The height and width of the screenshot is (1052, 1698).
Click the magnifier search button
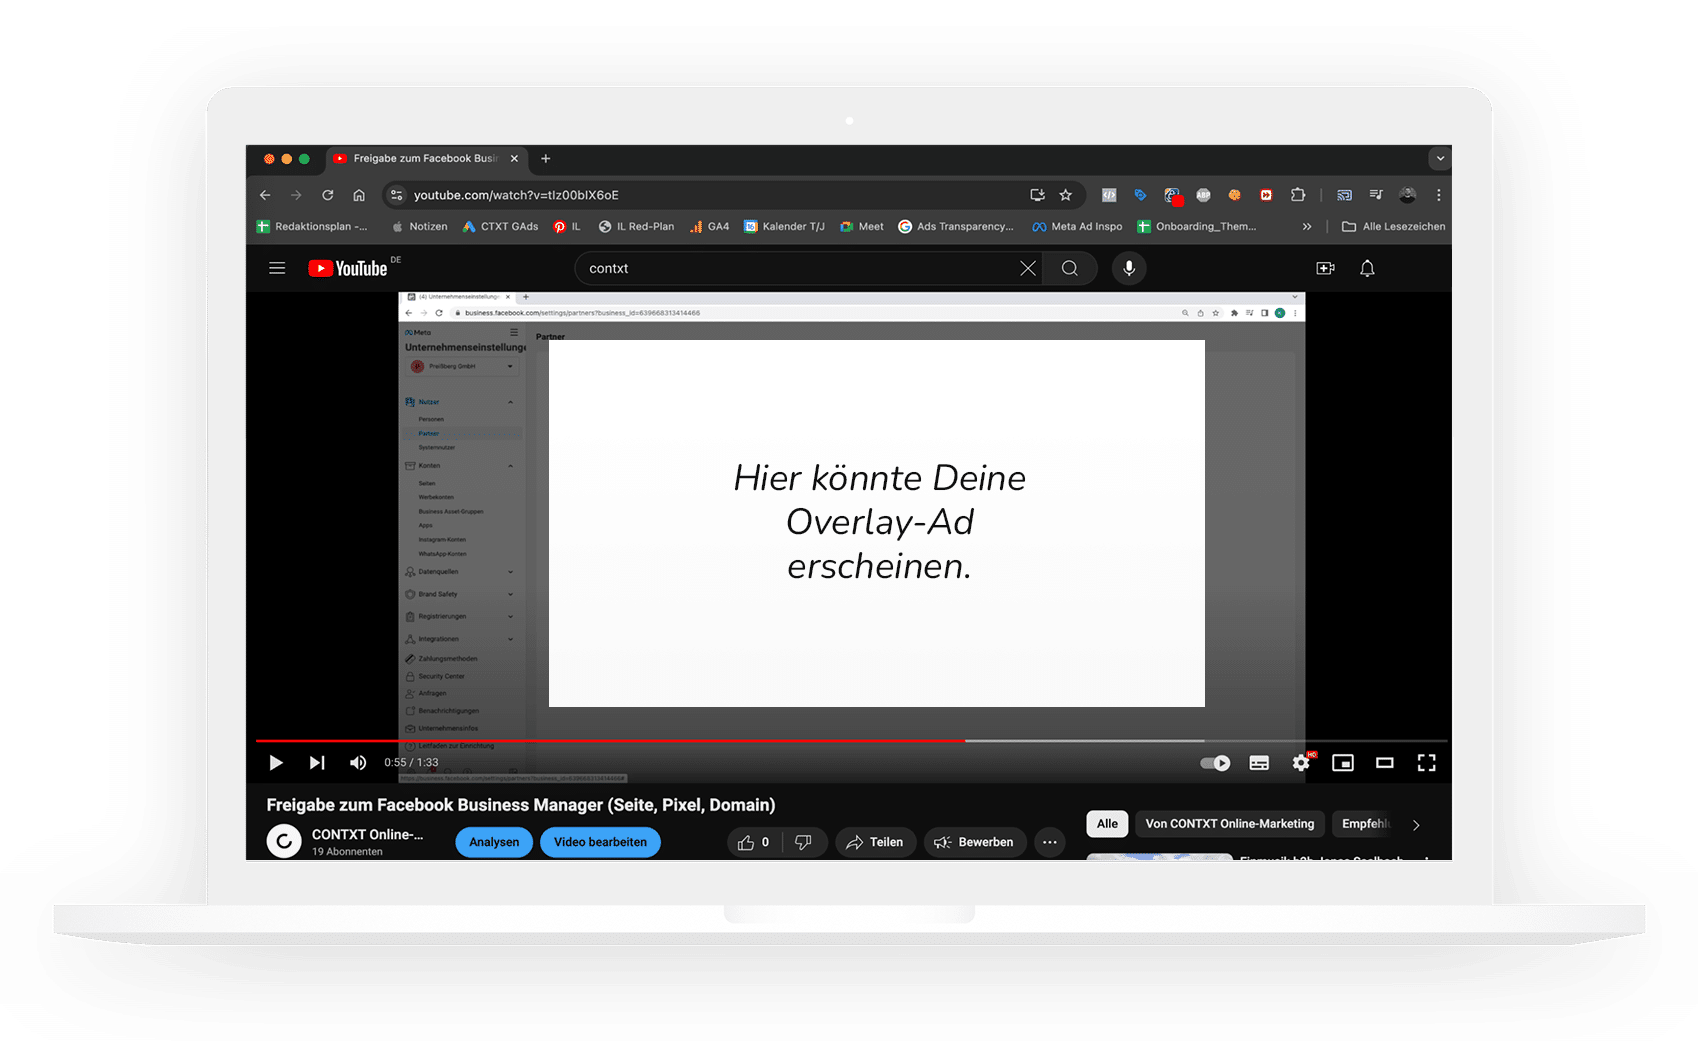coord(1070,268)
